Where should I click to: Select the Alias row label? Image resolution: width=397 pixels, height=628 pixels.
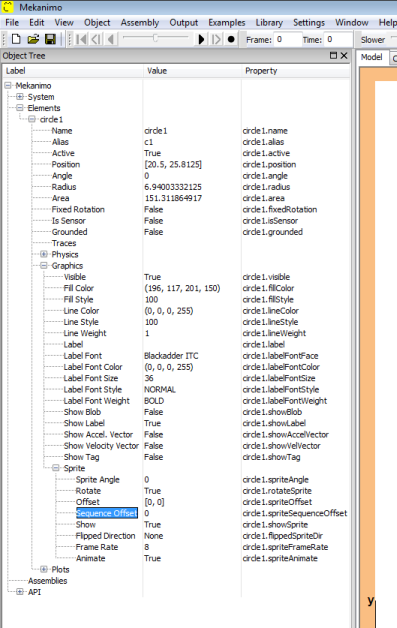(60, 142)
